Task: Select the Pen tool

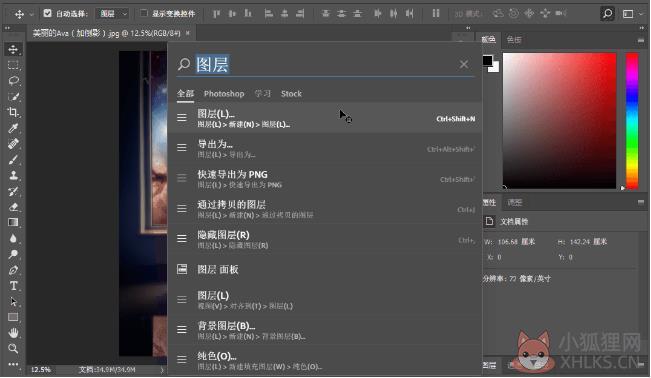Action: click(13, 270)
